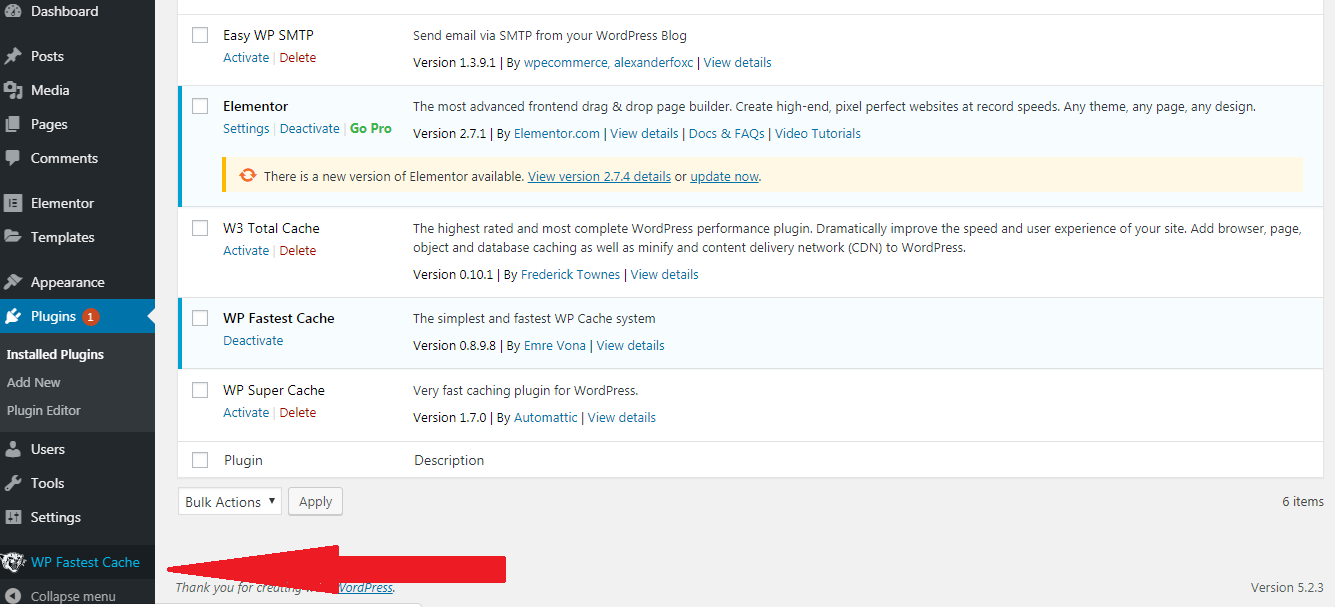Image resolution: width=1335 pixels, height=607 pixels.
Task: Open Templates via folder icon
Action: coord(13,237)
